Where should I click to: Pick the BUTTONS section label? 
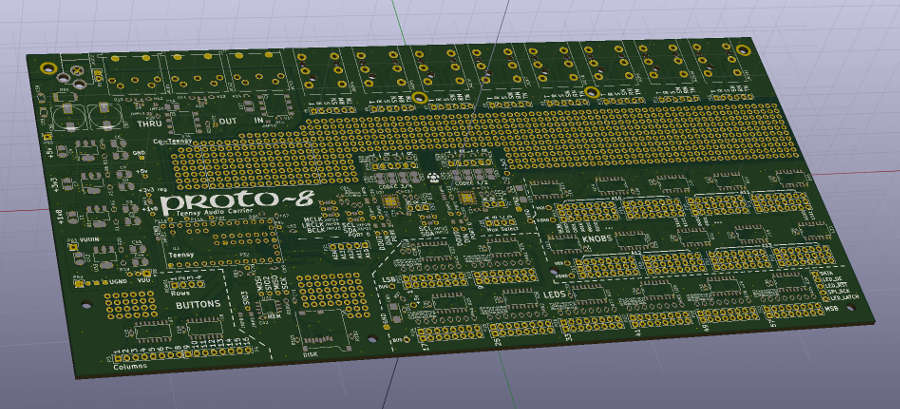click(x=197, y=304)
